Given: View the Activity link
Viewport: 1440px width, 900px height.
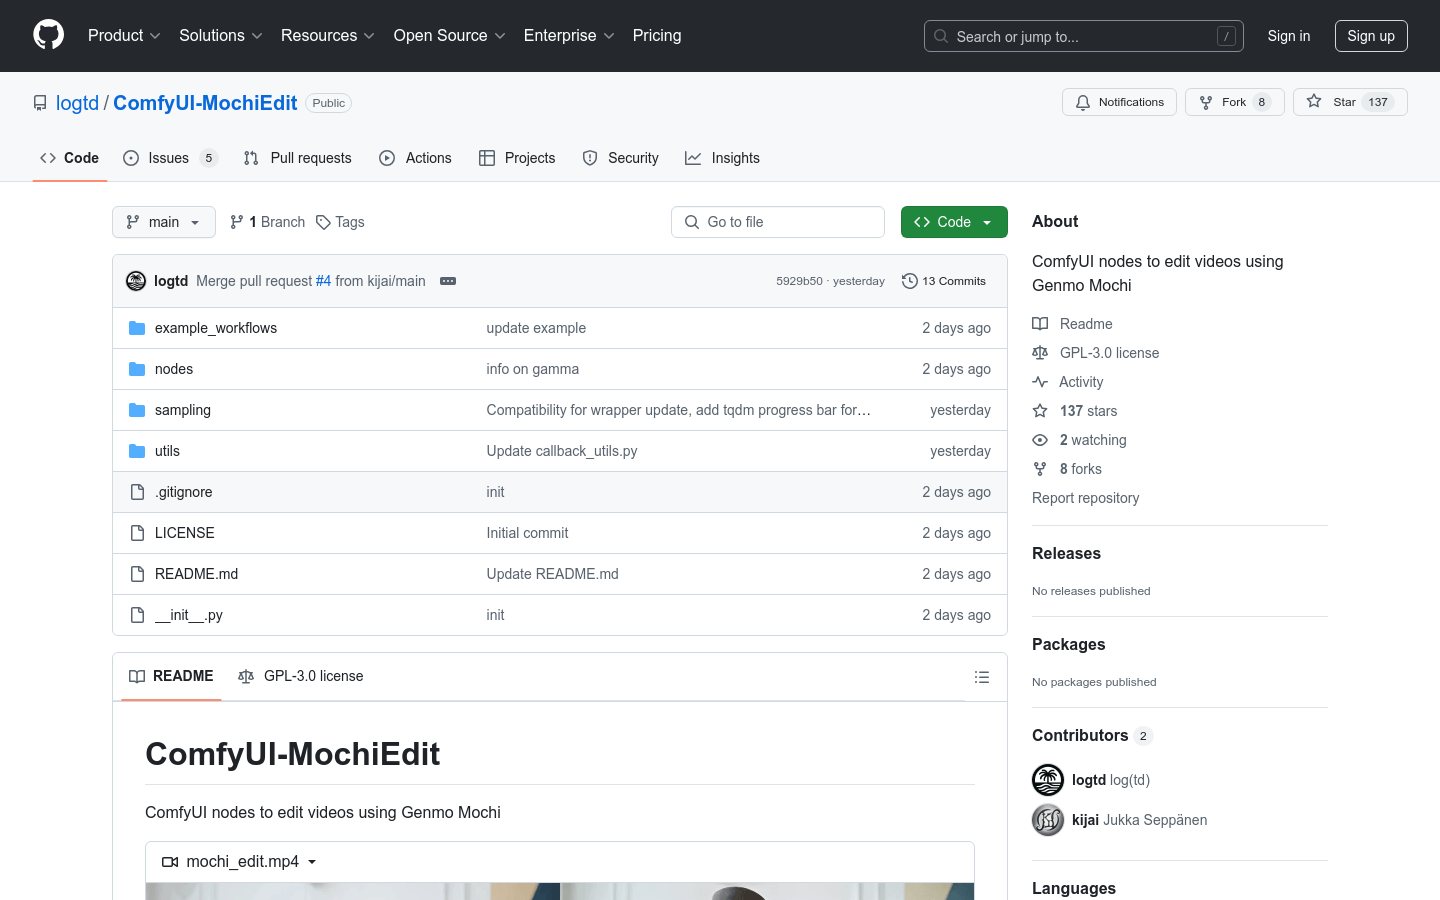Looking at the screenshot, I should [x=1068, y=382].
